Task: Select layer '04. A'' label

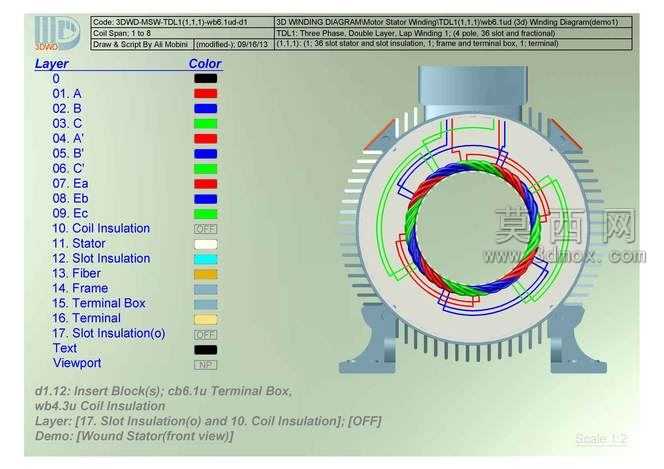Action: coord(68,138)
